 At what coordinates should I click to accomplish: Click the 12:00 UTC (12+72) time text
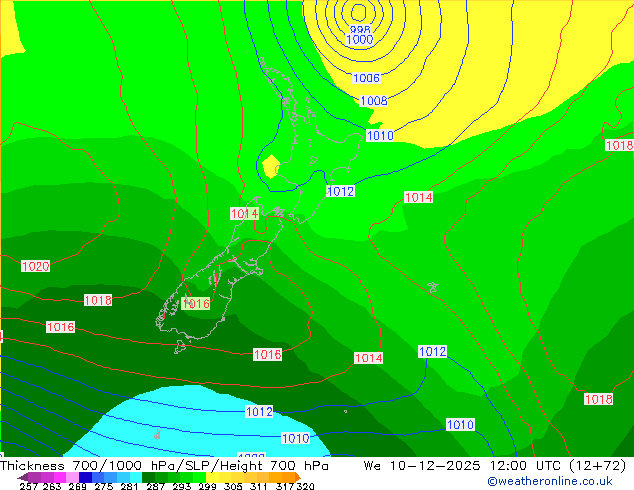[558, 466]
